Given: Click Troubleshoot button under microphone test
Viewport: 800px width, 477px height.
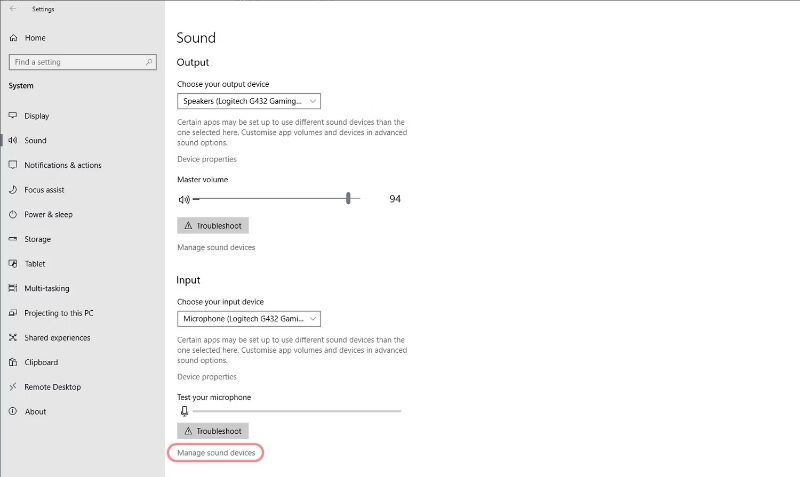Looking at the screenshot, I should click(212, 431).
